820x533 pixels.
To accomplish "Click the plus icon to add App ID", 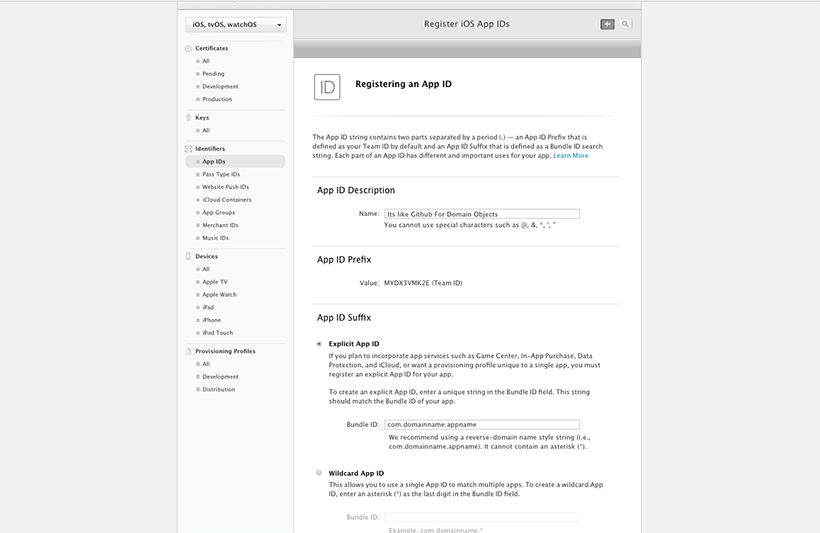I will click(x=607, y=24).
